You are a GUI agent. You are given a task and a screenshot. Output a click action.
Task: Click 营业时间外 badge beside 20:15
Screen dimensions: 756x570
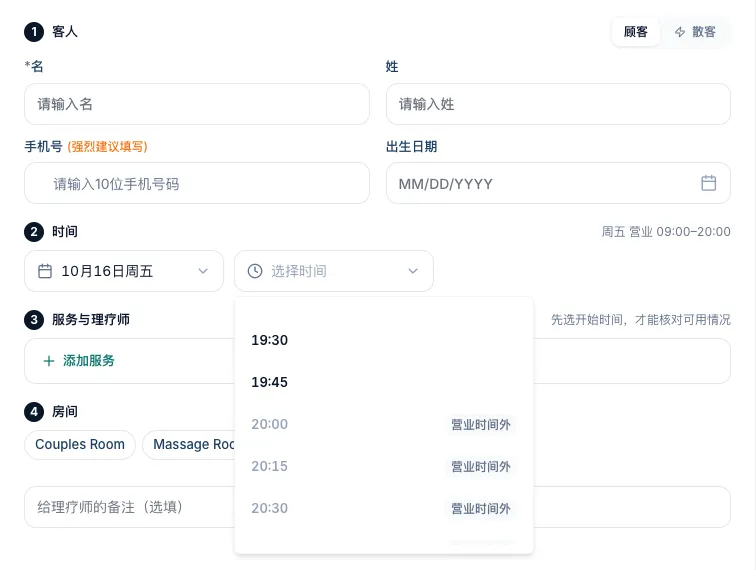[481, 466]
